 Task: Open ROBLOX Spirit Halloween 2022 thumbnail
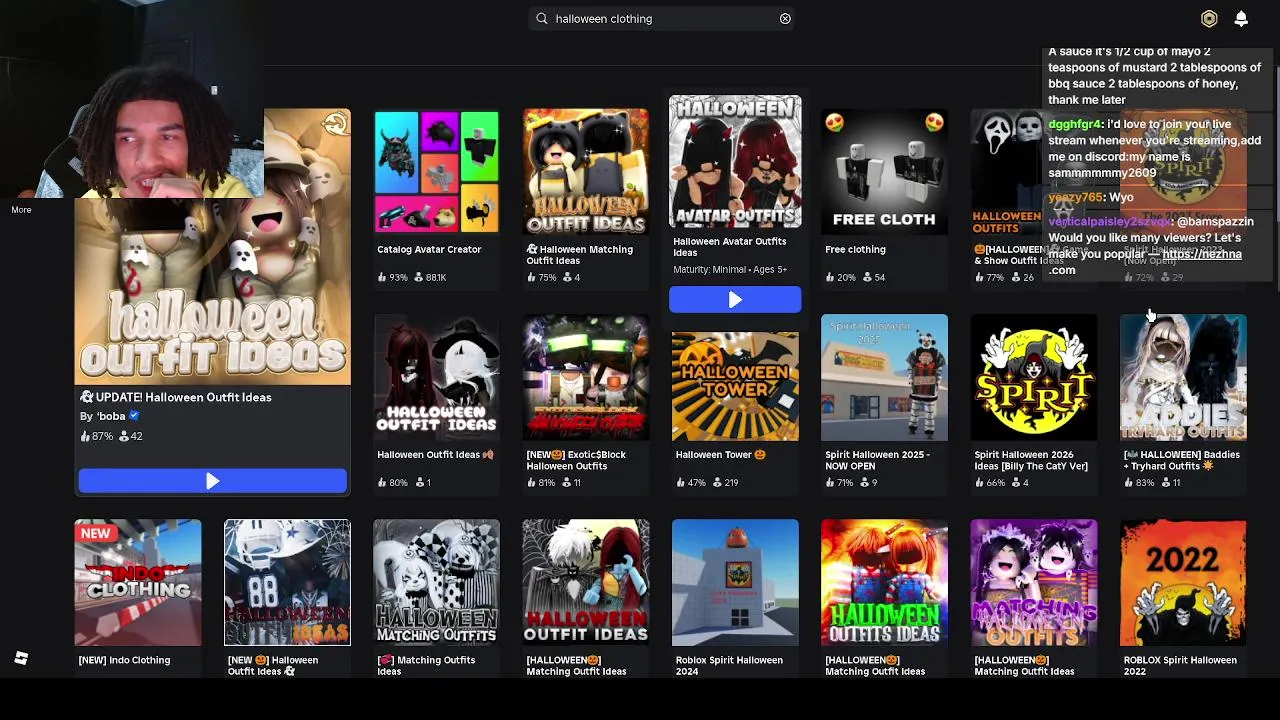tap(1183, 583)
